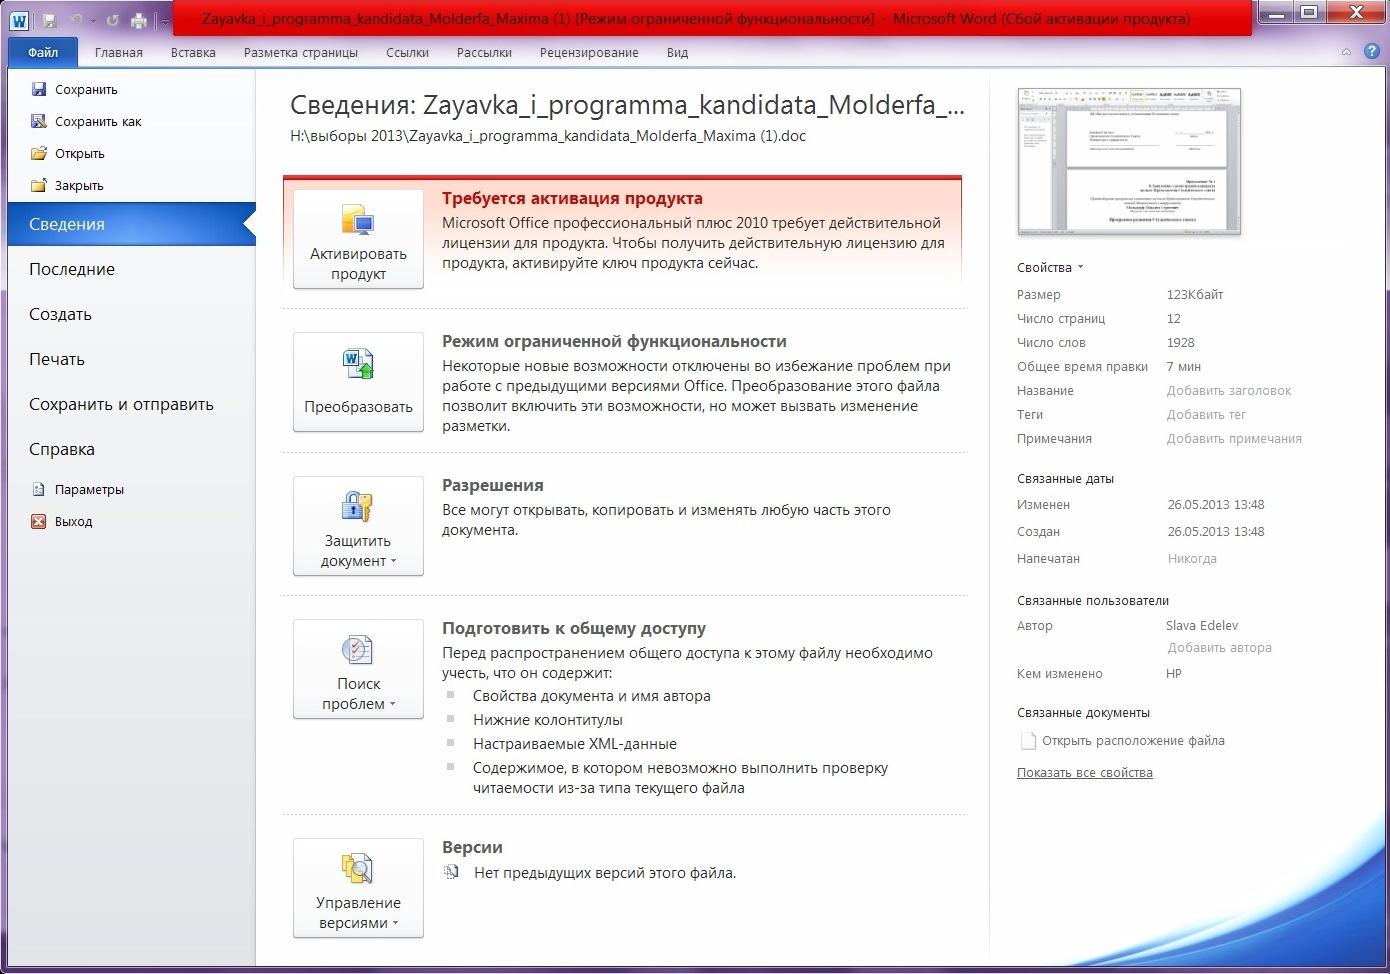
Task: Click Кем изменено value HP
Action: 1174,674
